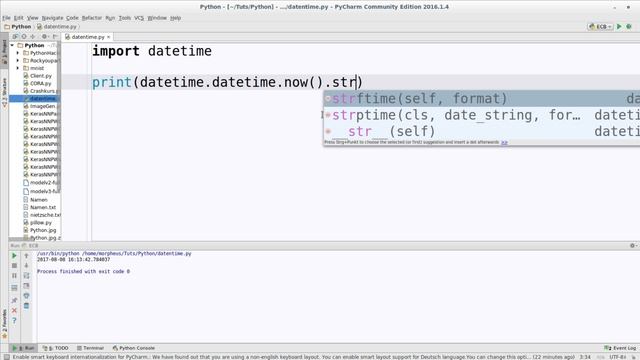The width and height of the screenshot is (640, 360).
Task: Open the Window menu
Action: (157, 18)
